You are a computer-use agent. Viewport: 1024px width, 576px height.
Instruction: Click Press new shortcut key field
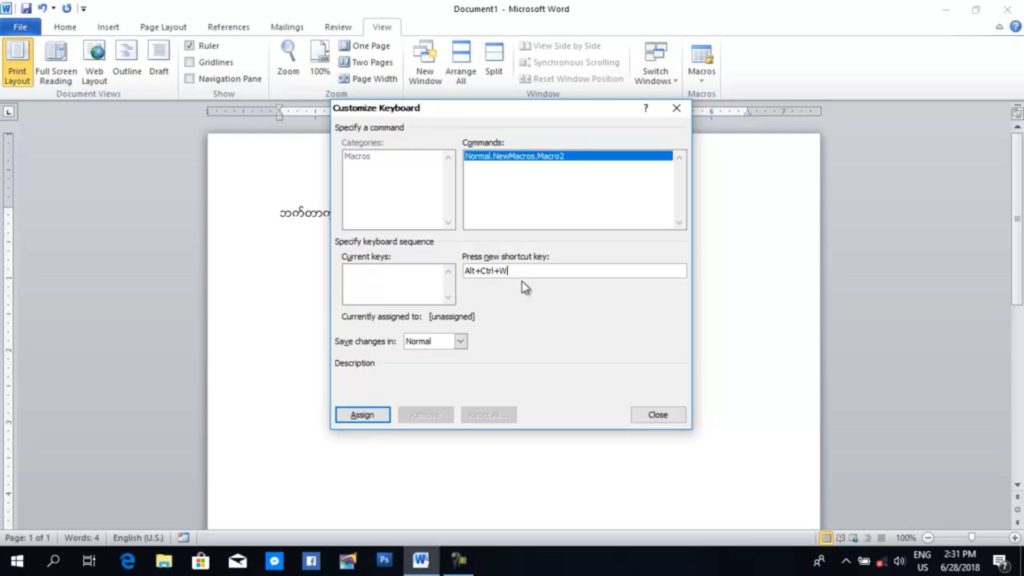(x=574, y=270)
